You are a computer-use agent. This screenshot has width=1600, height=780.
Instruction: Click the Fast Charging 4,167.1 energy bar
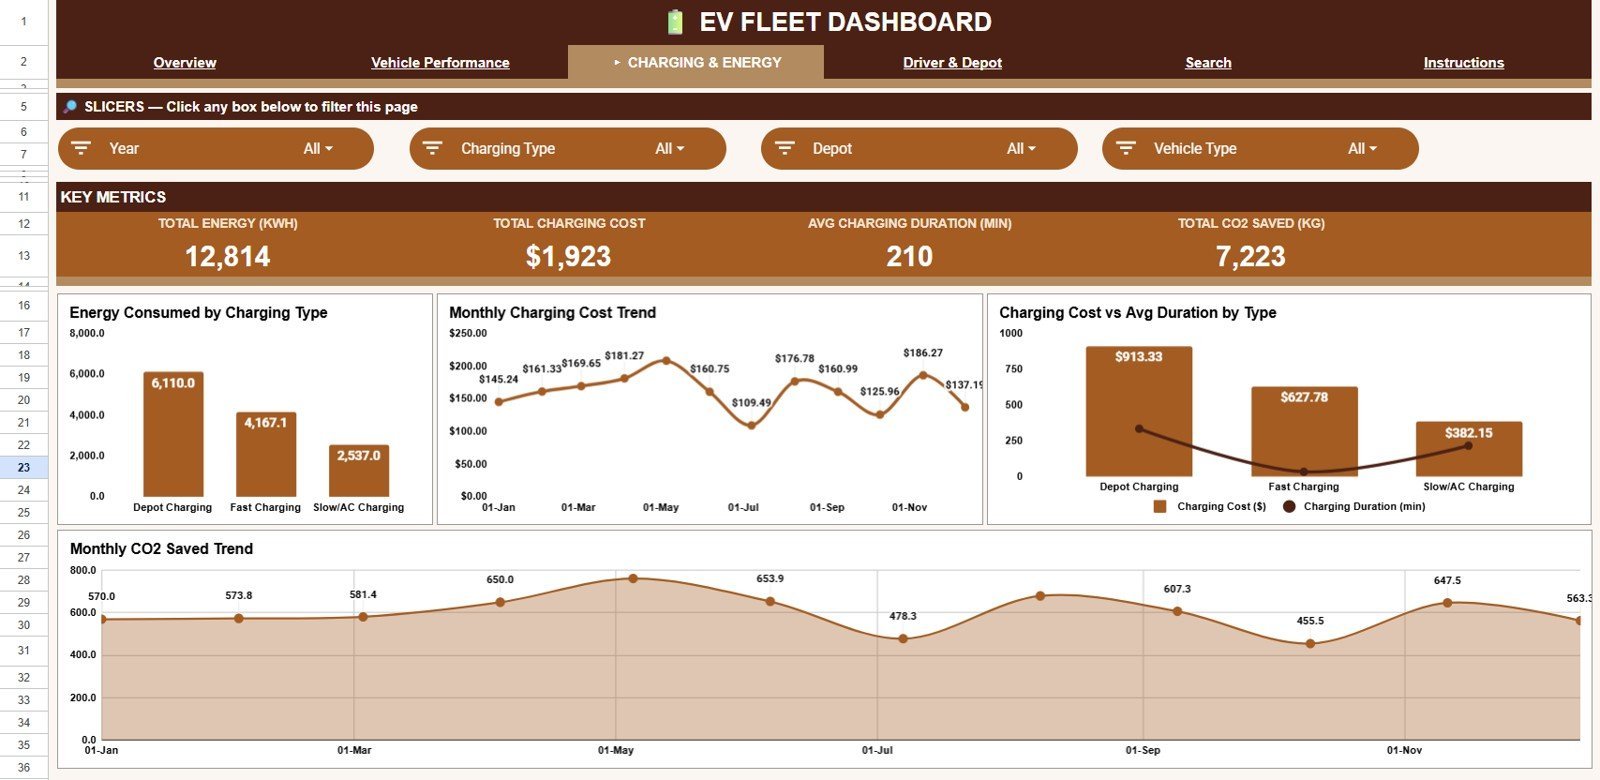[266, 455]
